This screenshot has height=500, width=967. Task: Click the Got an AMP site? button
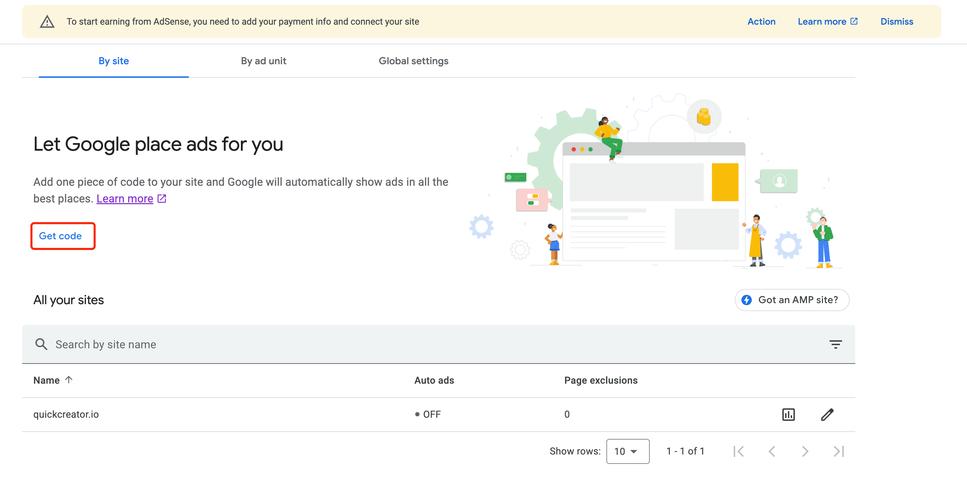[792, 300]
